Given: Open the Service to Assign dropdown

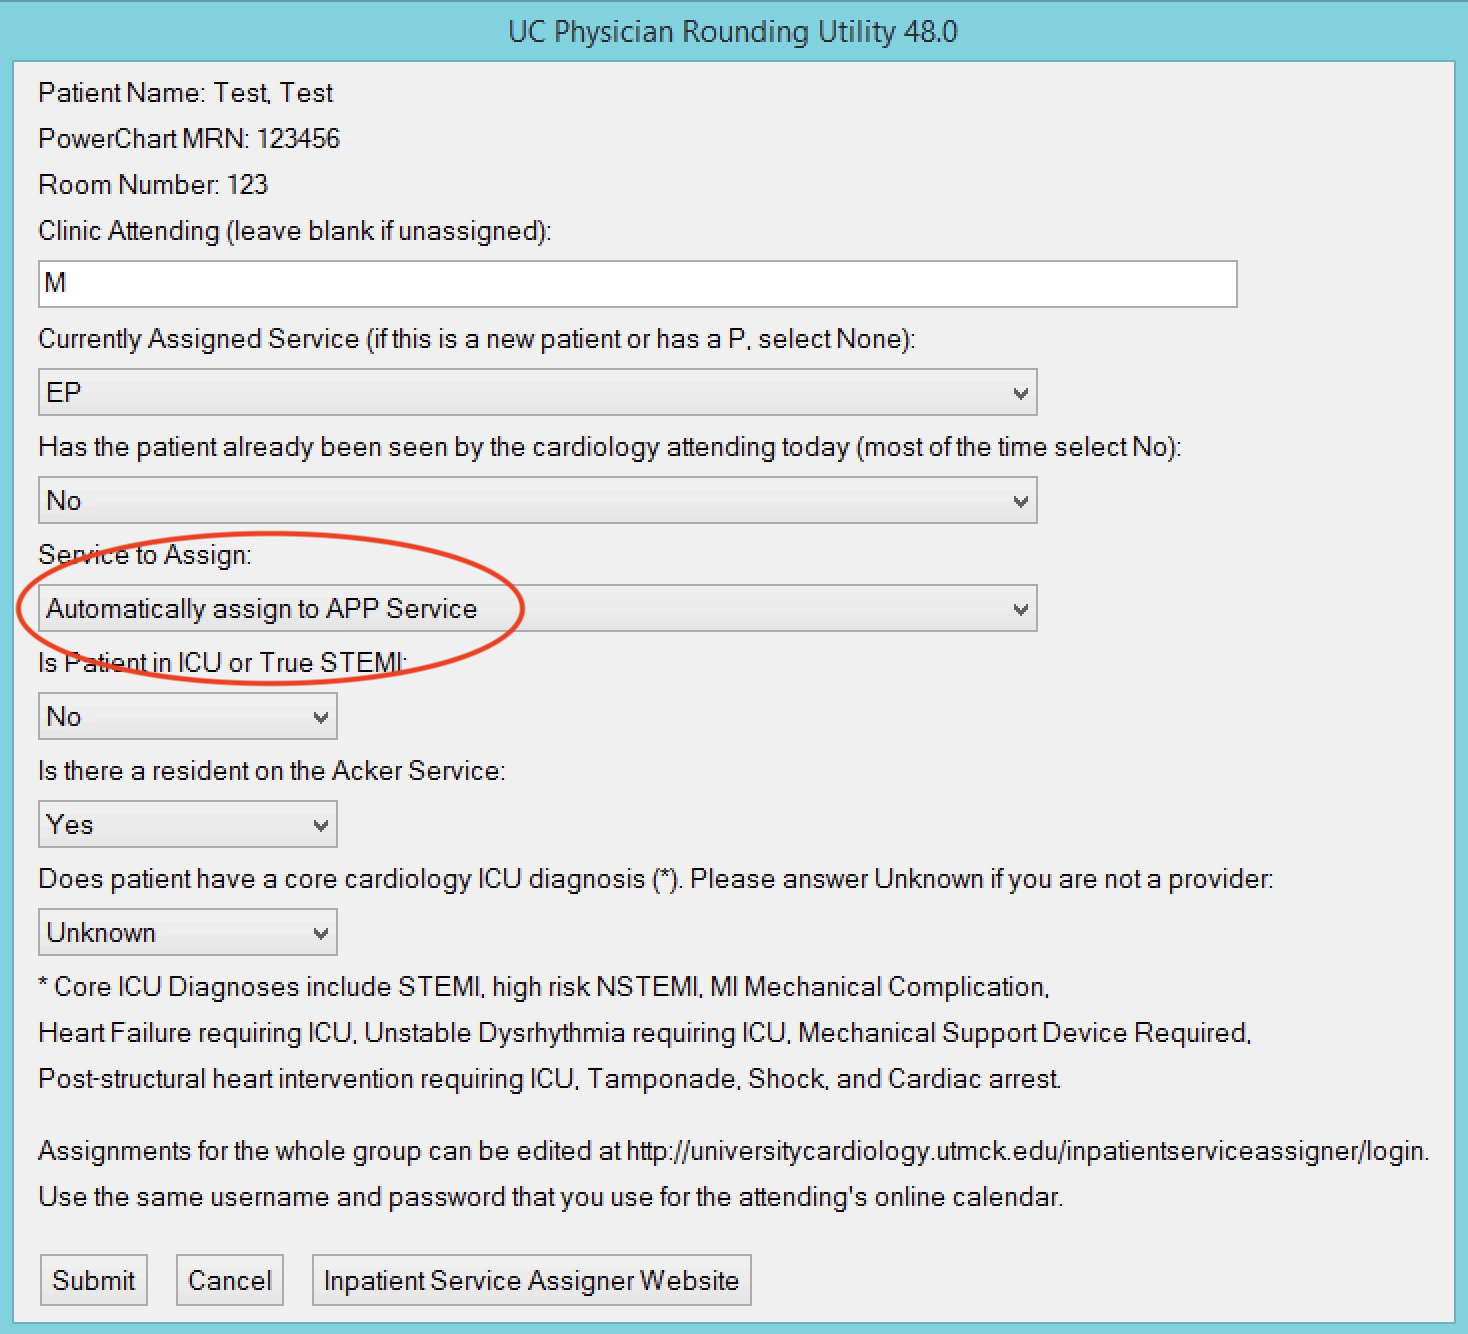Looking at the screenshot, I should [537, 608].
